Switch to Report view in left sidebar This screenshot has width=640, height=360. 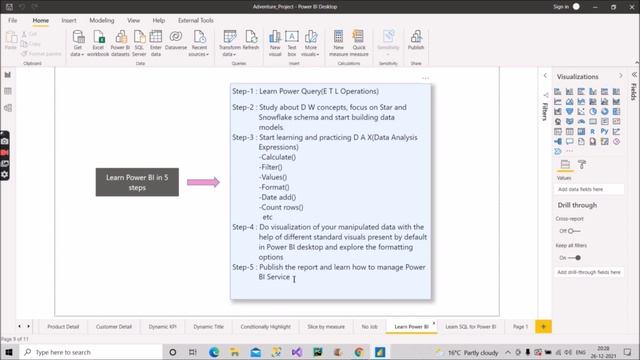click(8, 75)
